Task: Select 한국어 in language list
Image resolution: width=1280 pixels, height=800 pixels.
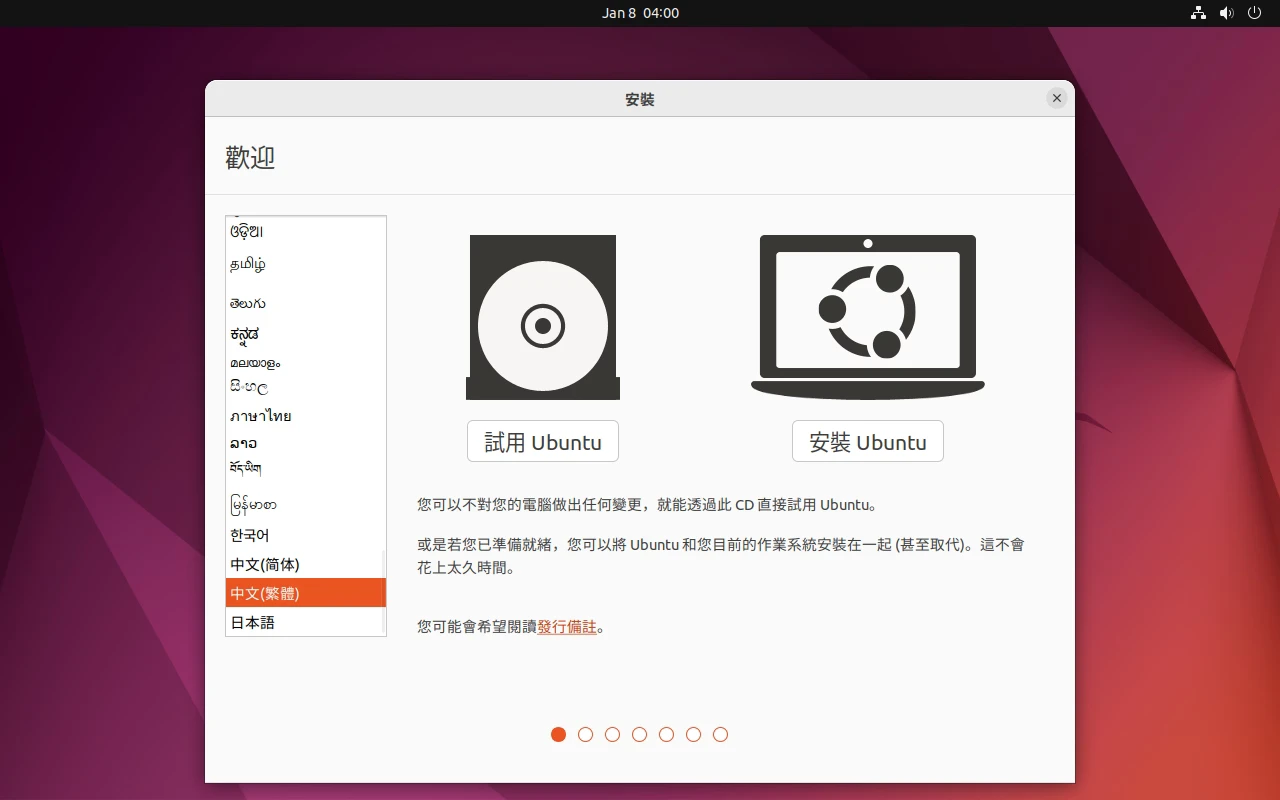Action: 250,535
